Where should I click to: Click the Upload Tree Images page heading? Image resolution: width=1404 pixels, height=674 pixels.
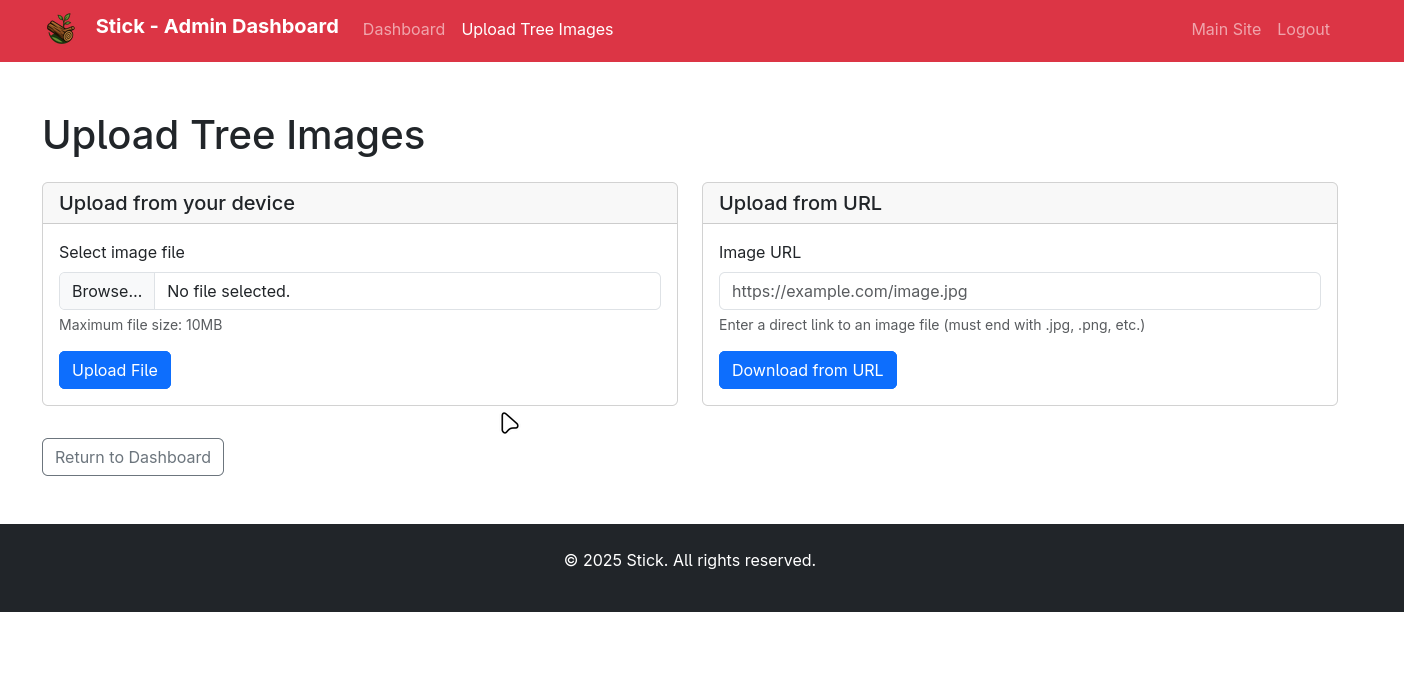coord(233,135)
